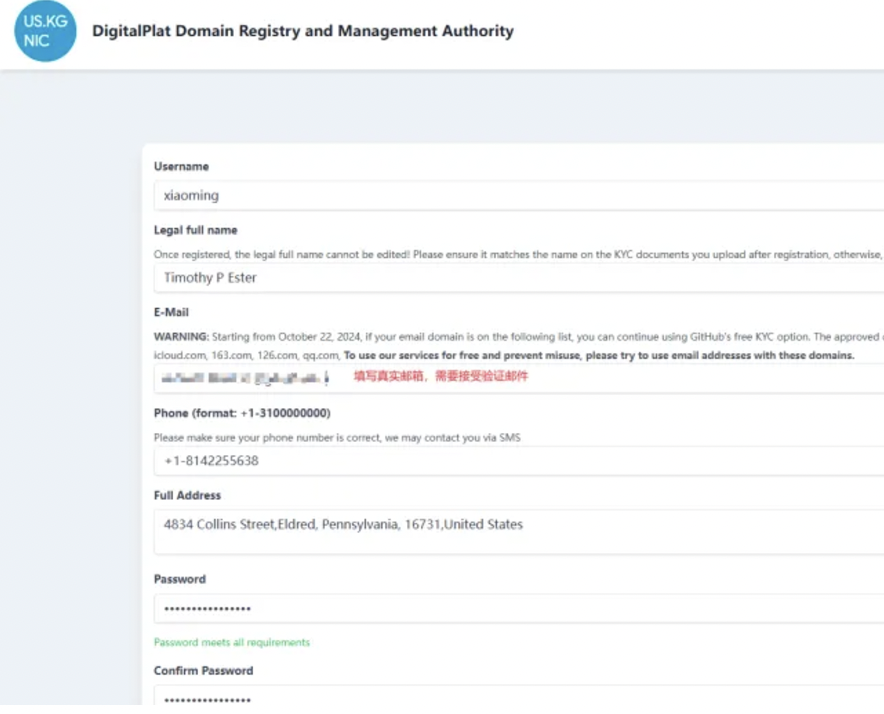
Task: Click the Confirm Password label
Action: pyautogui.click(x=204, y=671)
